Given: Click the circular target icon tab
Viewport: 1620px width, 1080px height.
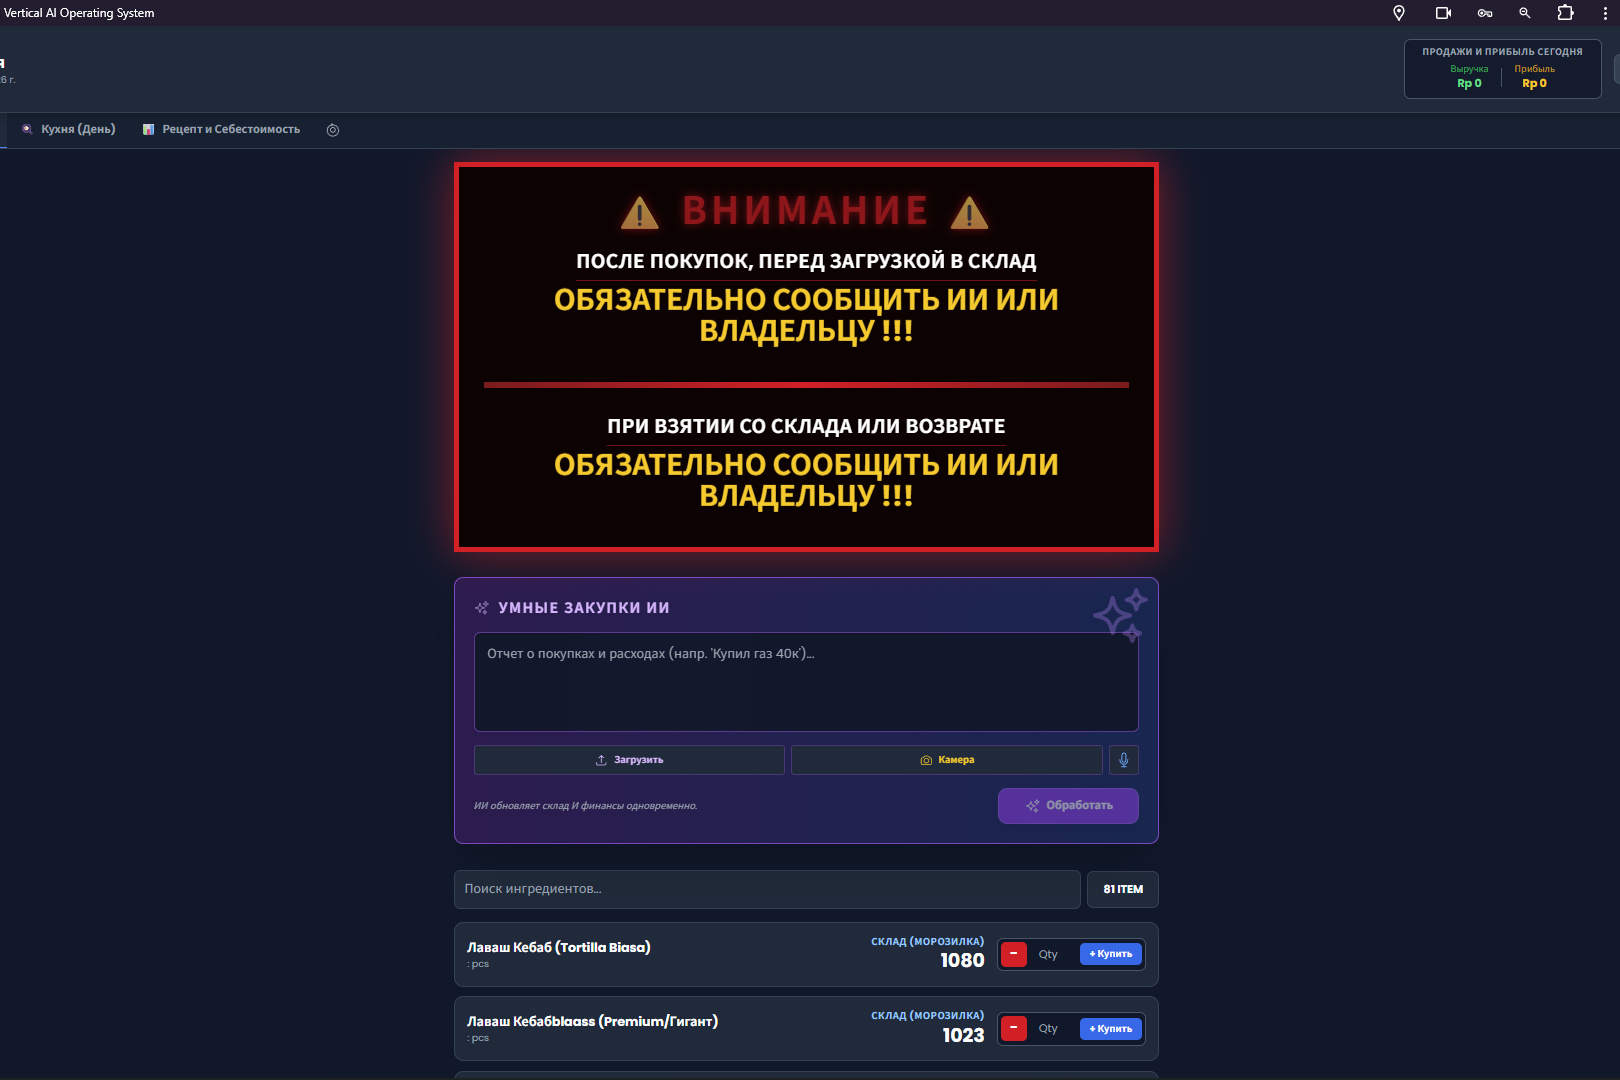Looking at the screenshot, I should (x=333, y=130).
